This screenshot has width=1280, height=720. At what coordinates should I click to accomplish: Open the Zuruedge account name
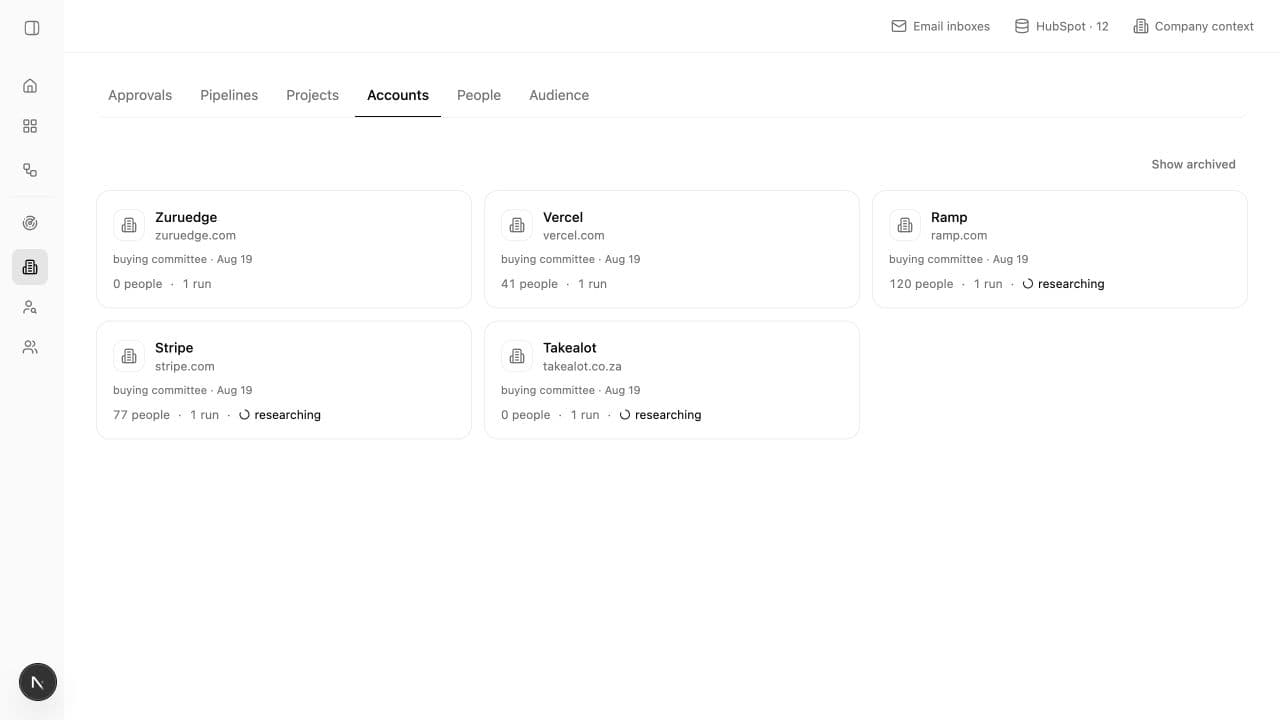pos(186,217)
